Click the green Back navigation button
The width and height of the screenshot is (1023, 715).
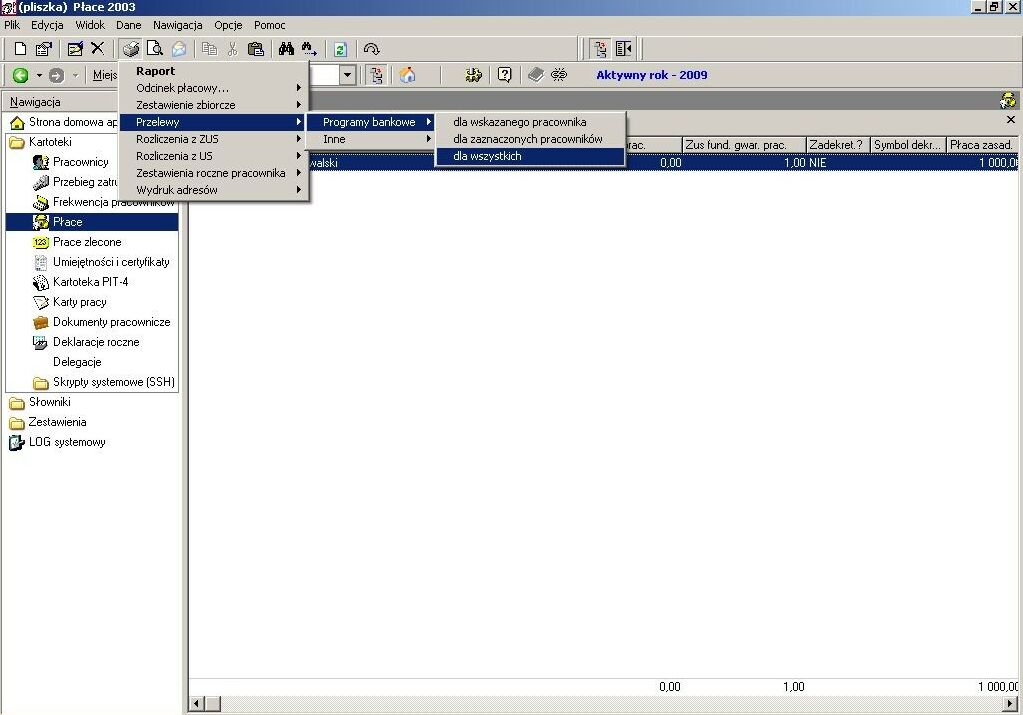pos(21,75)
